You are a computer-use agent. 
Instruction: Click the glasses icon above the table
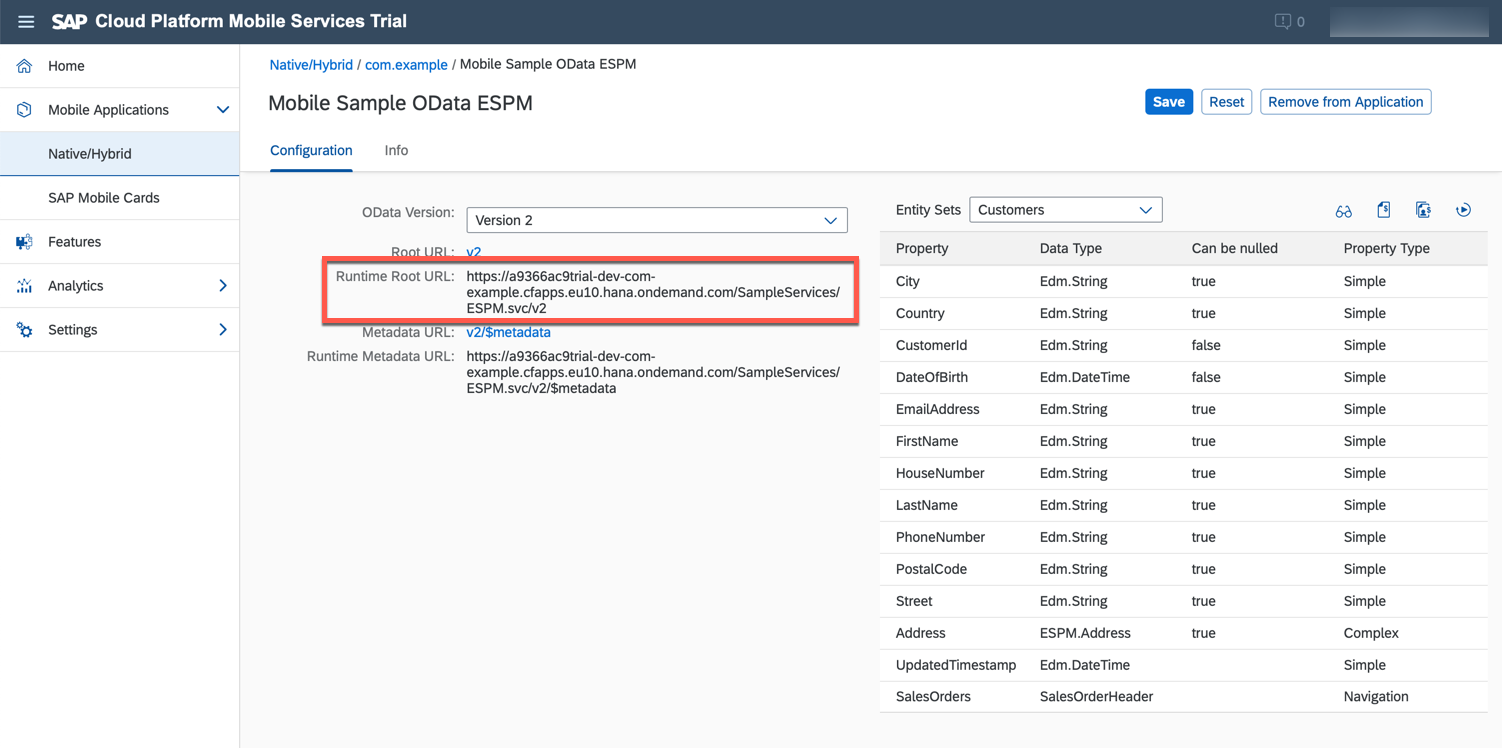pyautogui.click(x=1343, y=210)
